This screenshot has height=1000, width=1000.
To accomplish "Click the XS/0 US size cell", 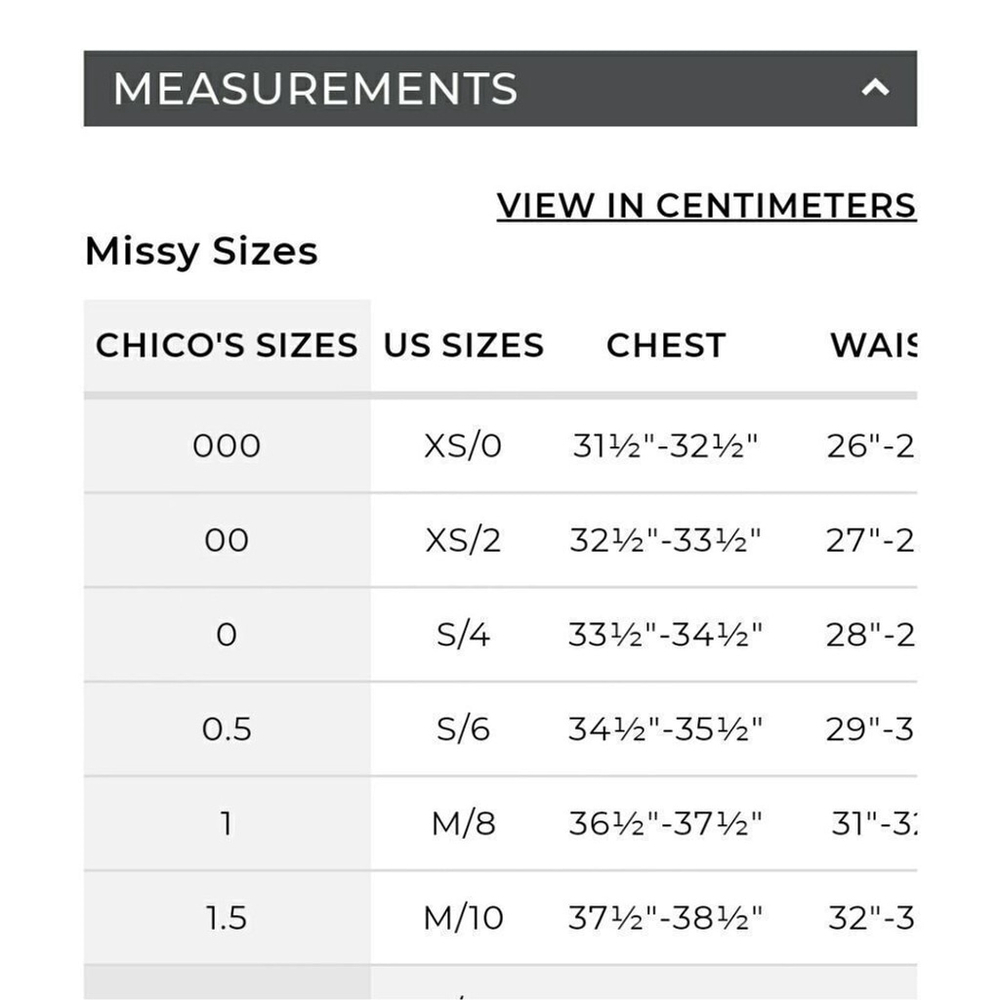I will [x=463, y=445].
